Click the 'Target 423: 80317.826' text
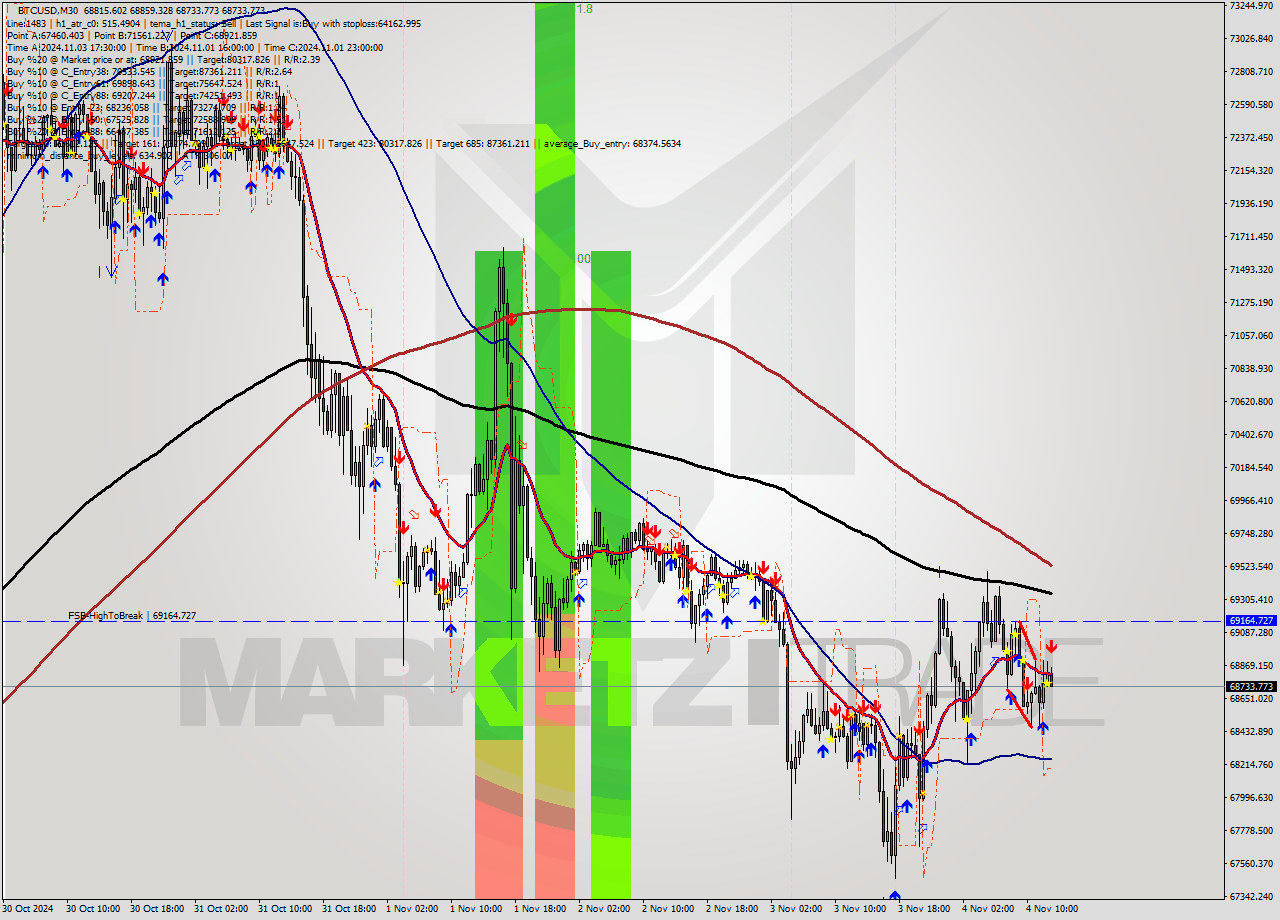This screenshot has height=920, width=1280. [x=375, y=144]
